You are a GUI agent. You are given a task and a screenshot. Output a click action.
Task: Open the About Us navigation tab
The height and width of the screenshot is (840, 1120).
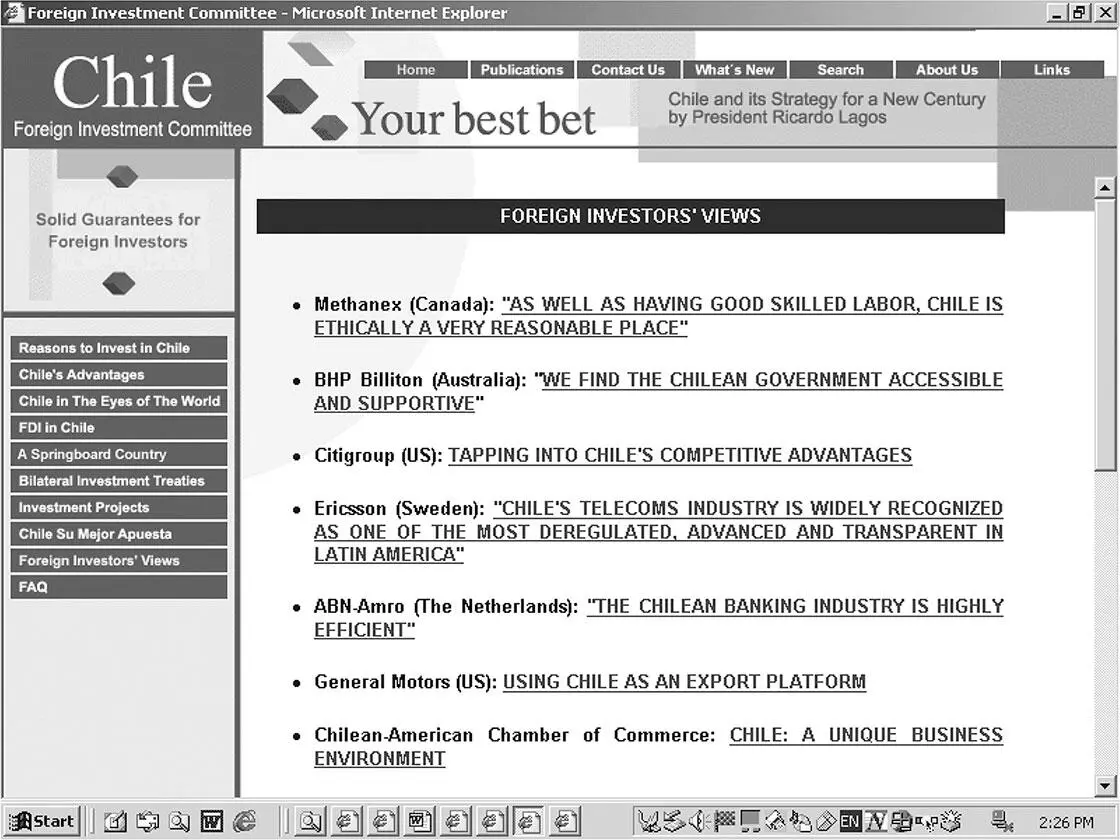947,69
